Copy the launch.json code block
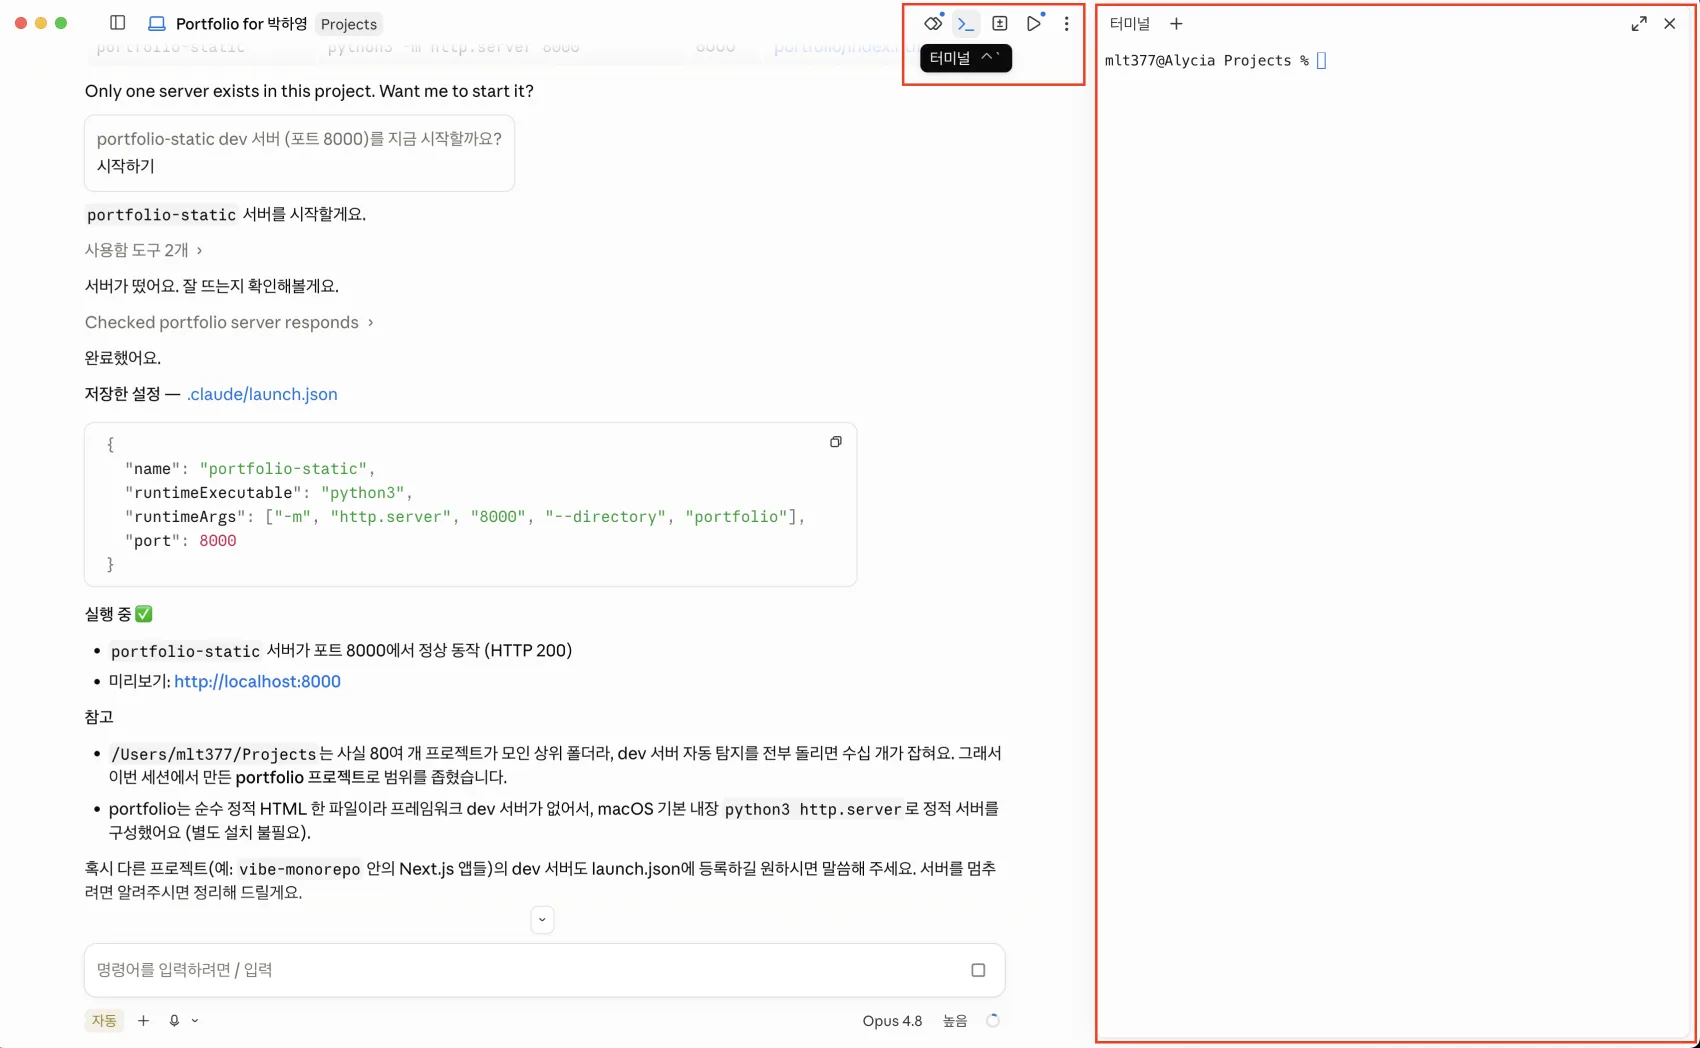This screenshot has height=1048, width=1700. 836,442
